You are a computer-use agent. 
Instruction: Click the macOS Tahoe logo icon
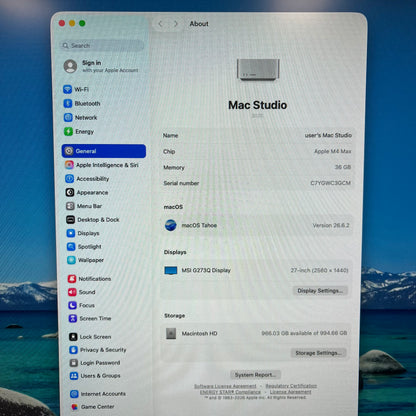[171, 225]
